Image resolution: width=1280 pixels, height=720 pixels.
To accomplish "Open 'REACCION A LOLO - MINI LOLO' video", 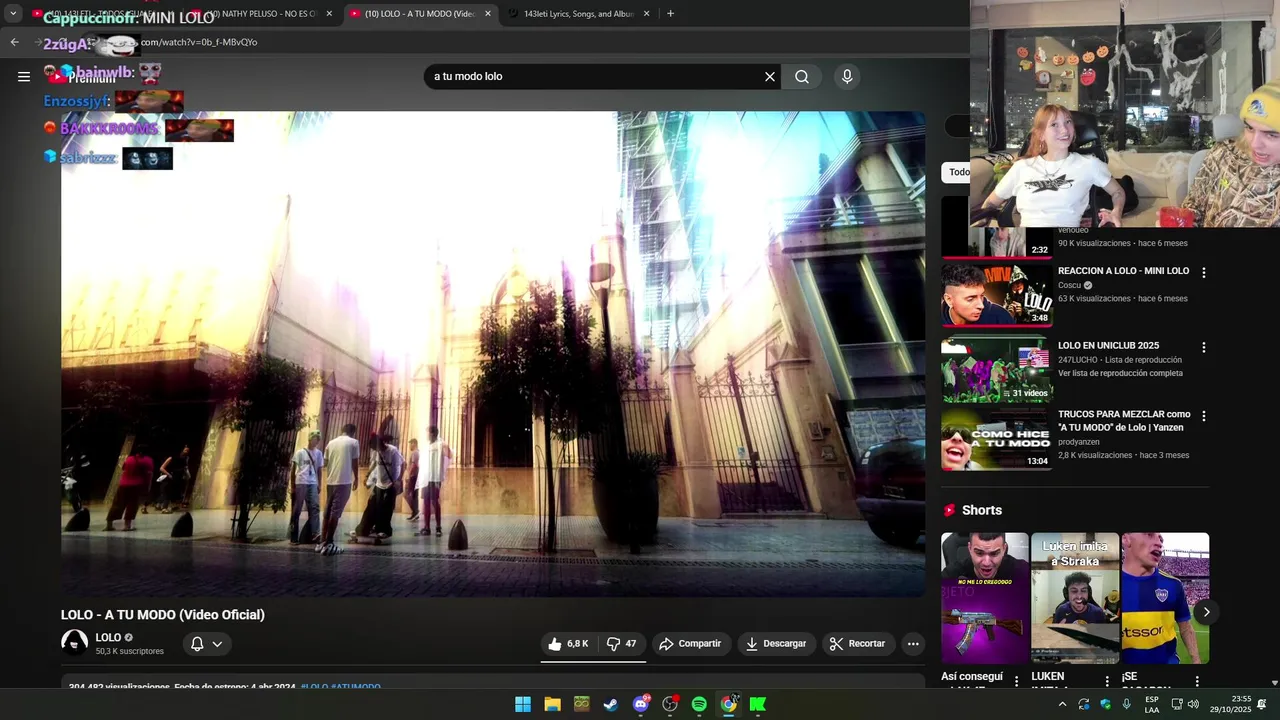I will tap(1123, 271).
